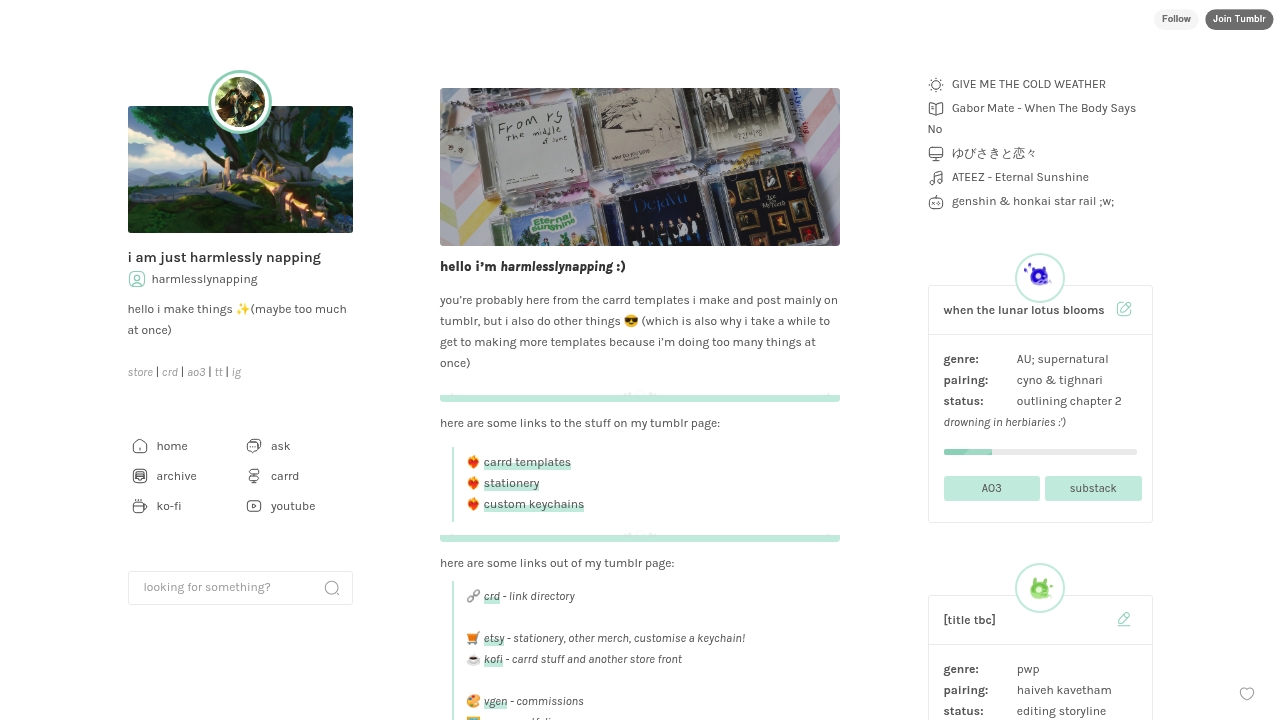The height and width of the screenshot is (720, 1280).
Task: Open the AO3 button on the lunar lotus card
Action: [x=991, y=488]
